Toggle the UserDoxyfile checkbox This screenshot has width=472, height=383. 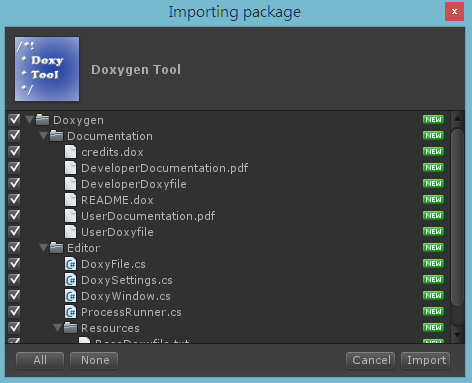[x=14, y=231]
